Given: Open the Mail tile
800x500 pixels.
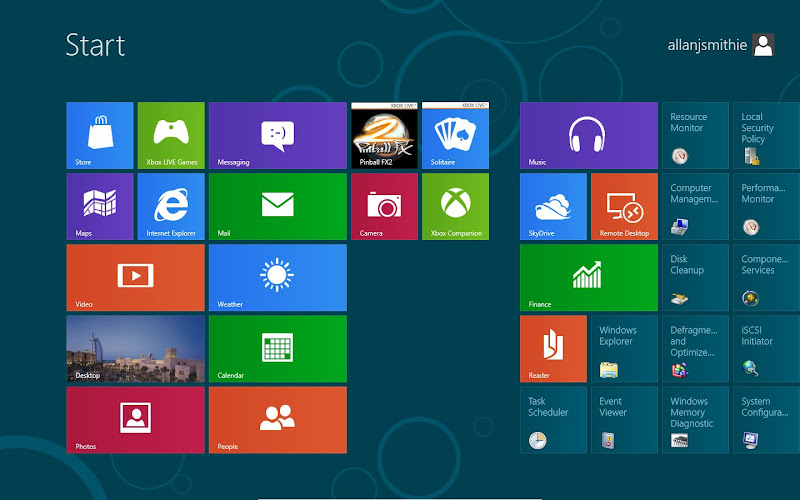Looking at the screenshot, I should click(278, 206).
